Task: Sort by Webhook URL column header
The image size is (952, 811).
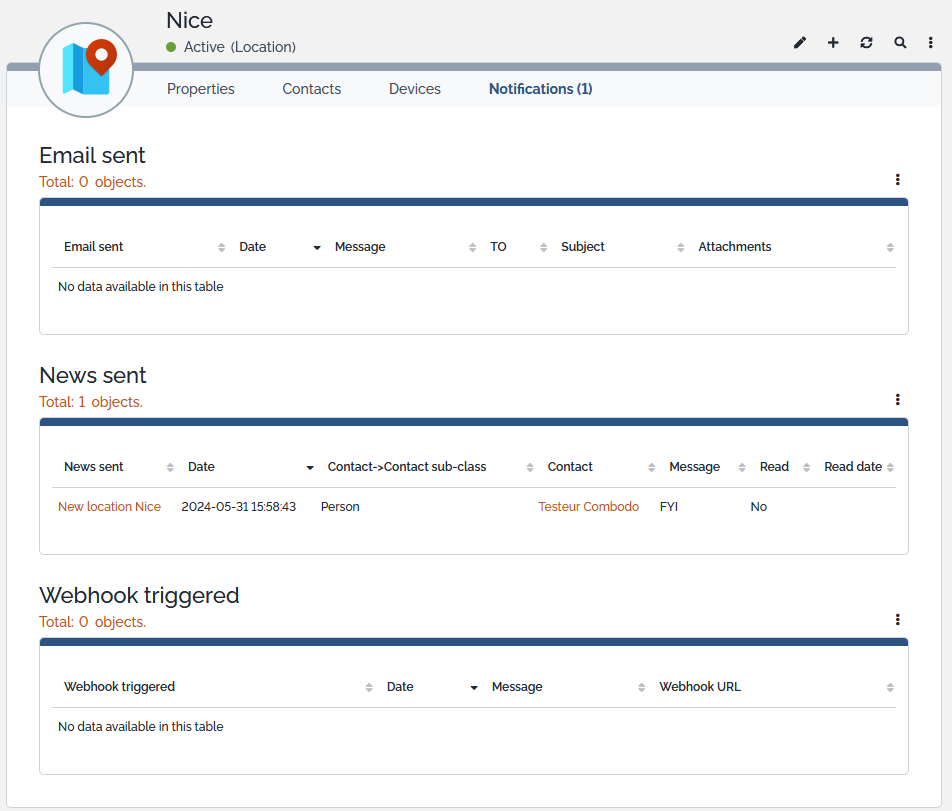Action: click(700, 687)
